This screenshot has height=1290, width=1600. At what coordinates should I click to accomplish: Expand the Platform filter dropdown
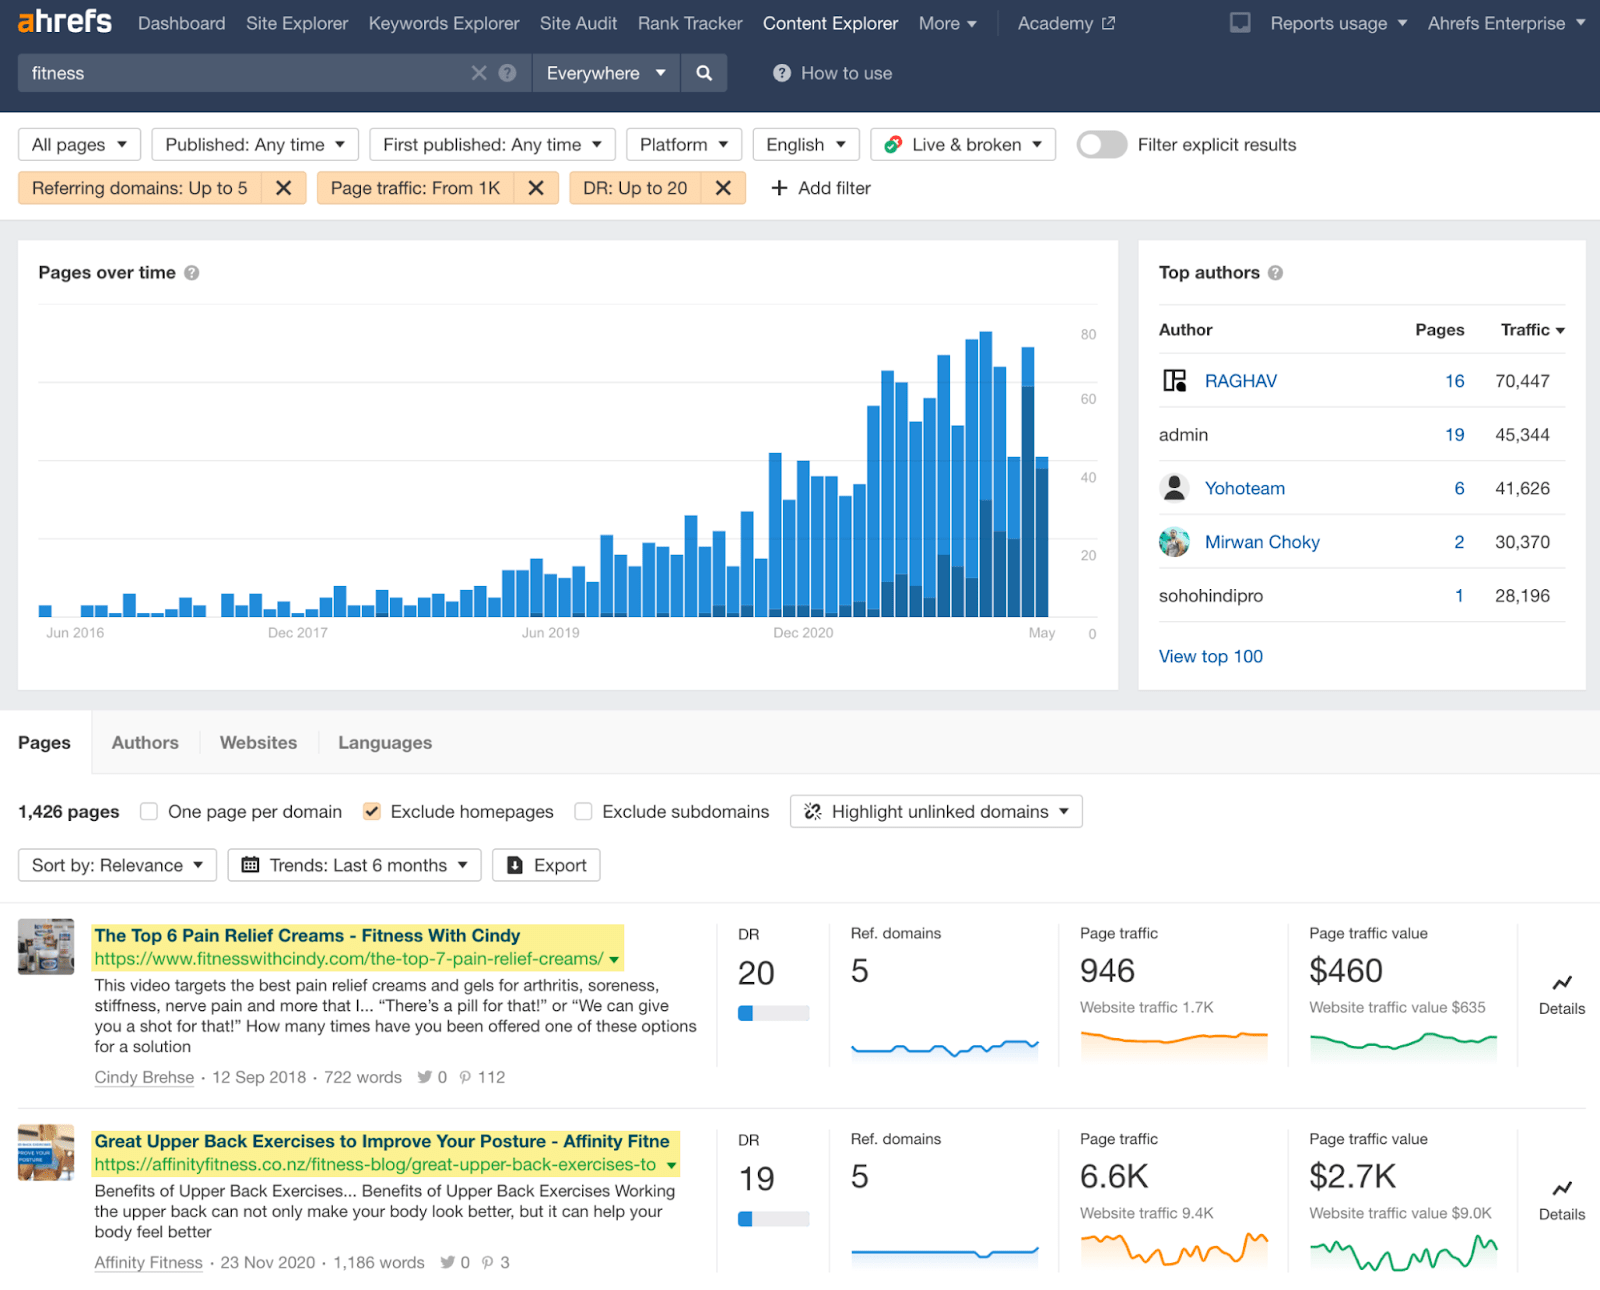pos(683,144)
